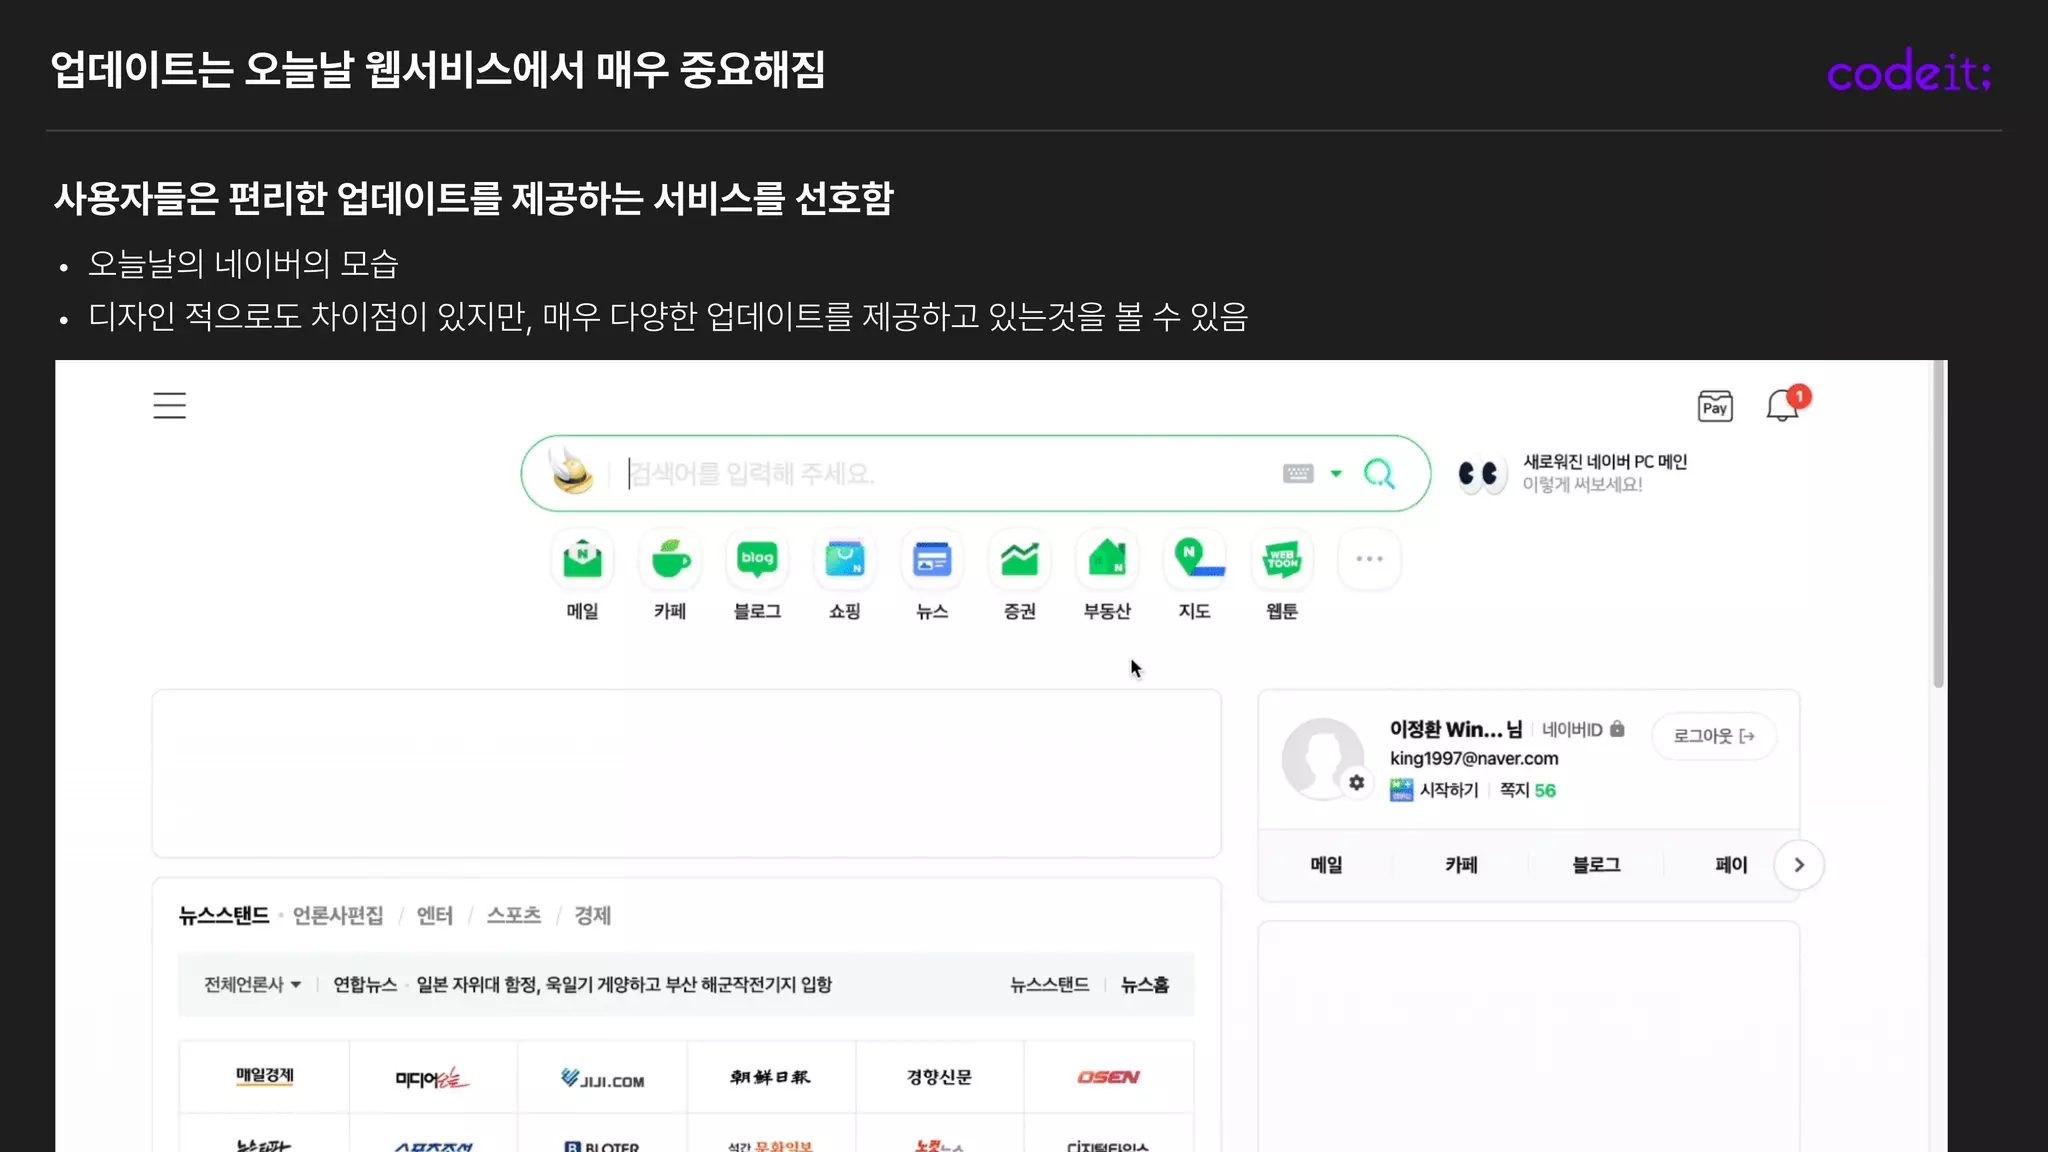Show more services with the ellipsis icon
The image size is (2048, 1152).
pos(1369,559)
